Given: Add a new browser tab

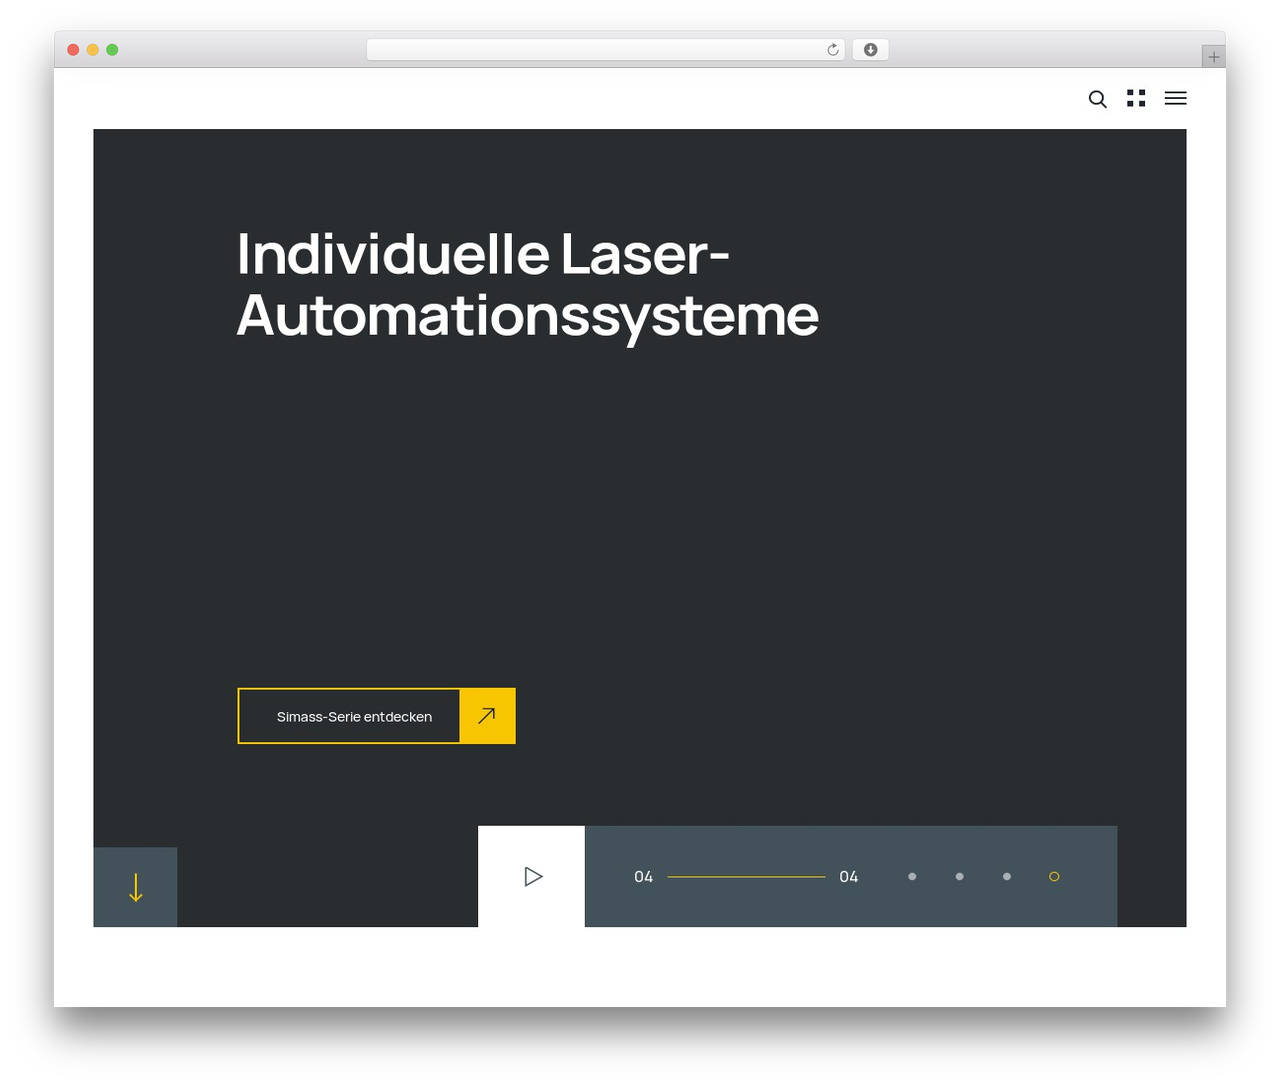Looking at the screenshot, I should click(1214, 57).
